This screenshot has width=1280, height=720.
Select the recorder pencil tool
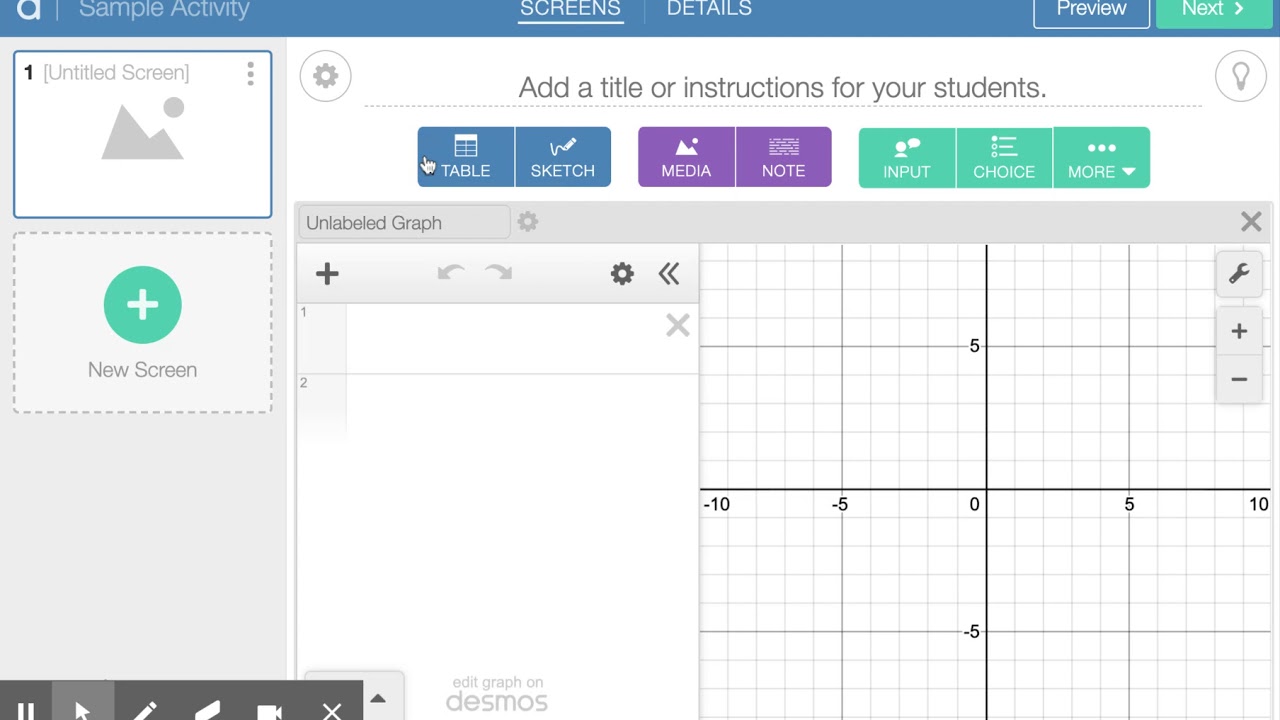point(145,708)
